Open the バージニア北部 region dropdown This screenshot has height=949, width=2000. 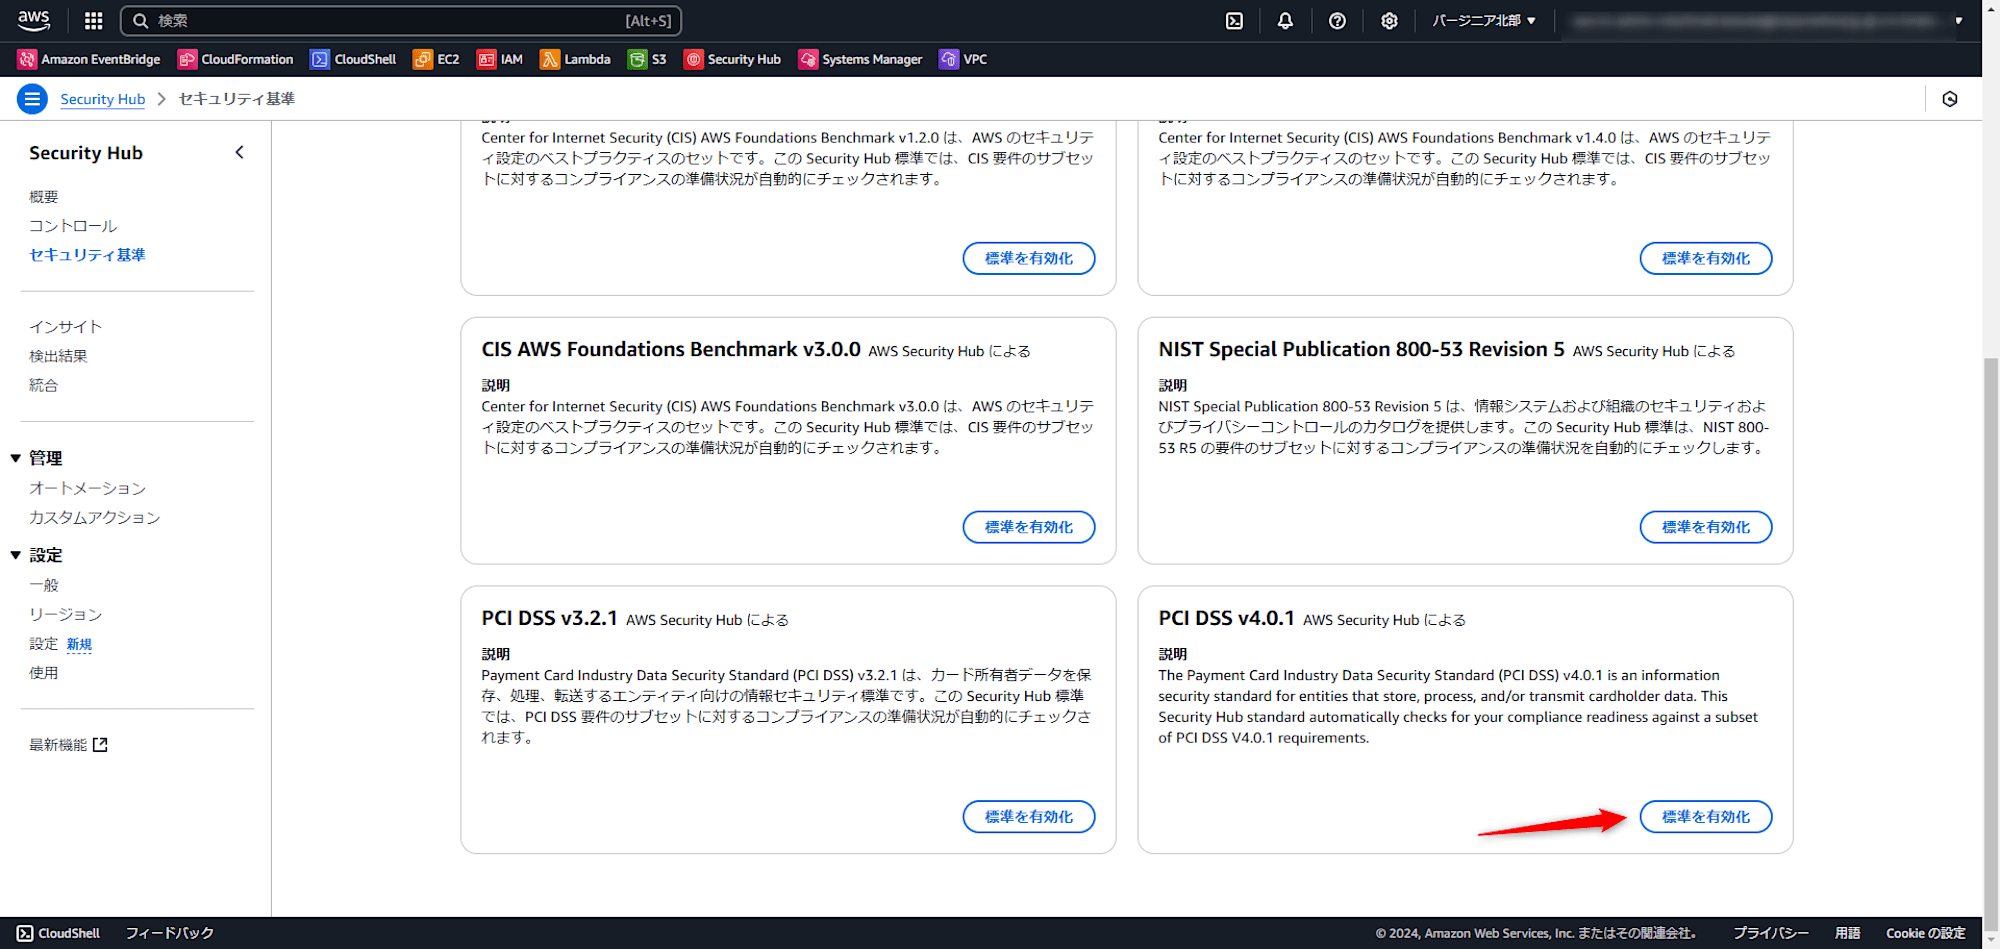[1483, 20]
